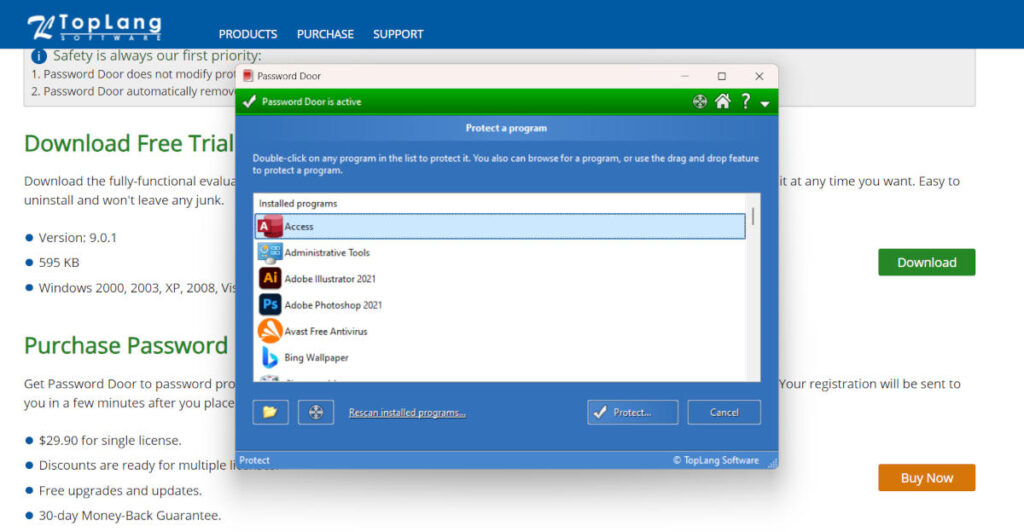The height and width of the screenshot is (532, 1024).
Task: Click the 595 KB bullet text
Action: (59, 262)
